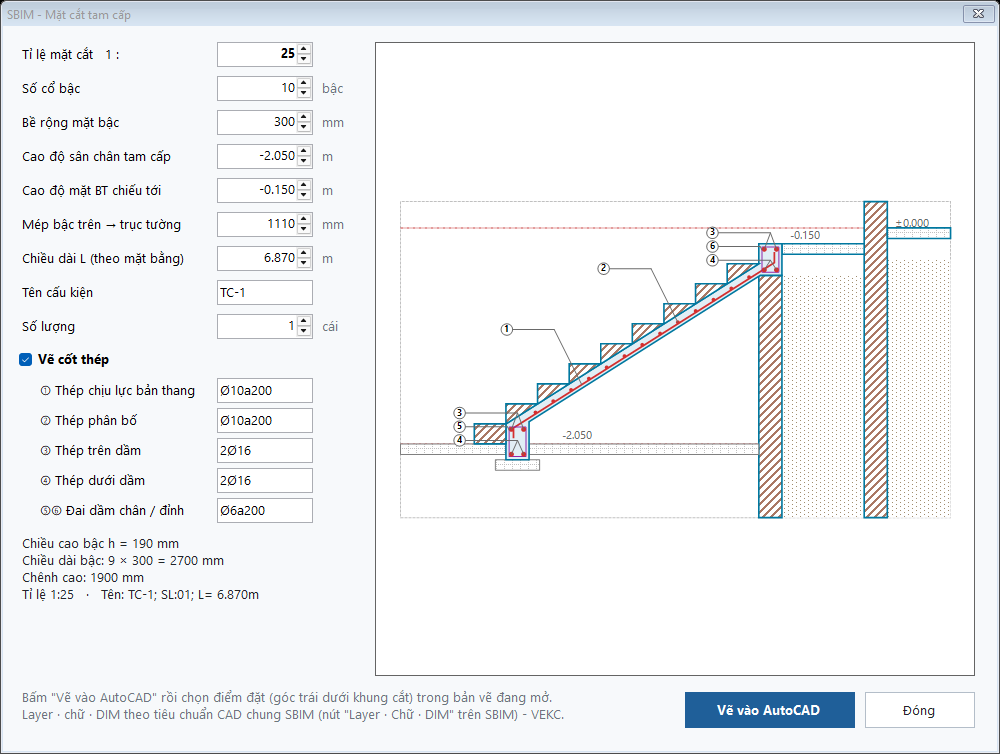Click the "Chênh cao: 1900 mm" text
1000x754 pixels.
click(83, 577)
